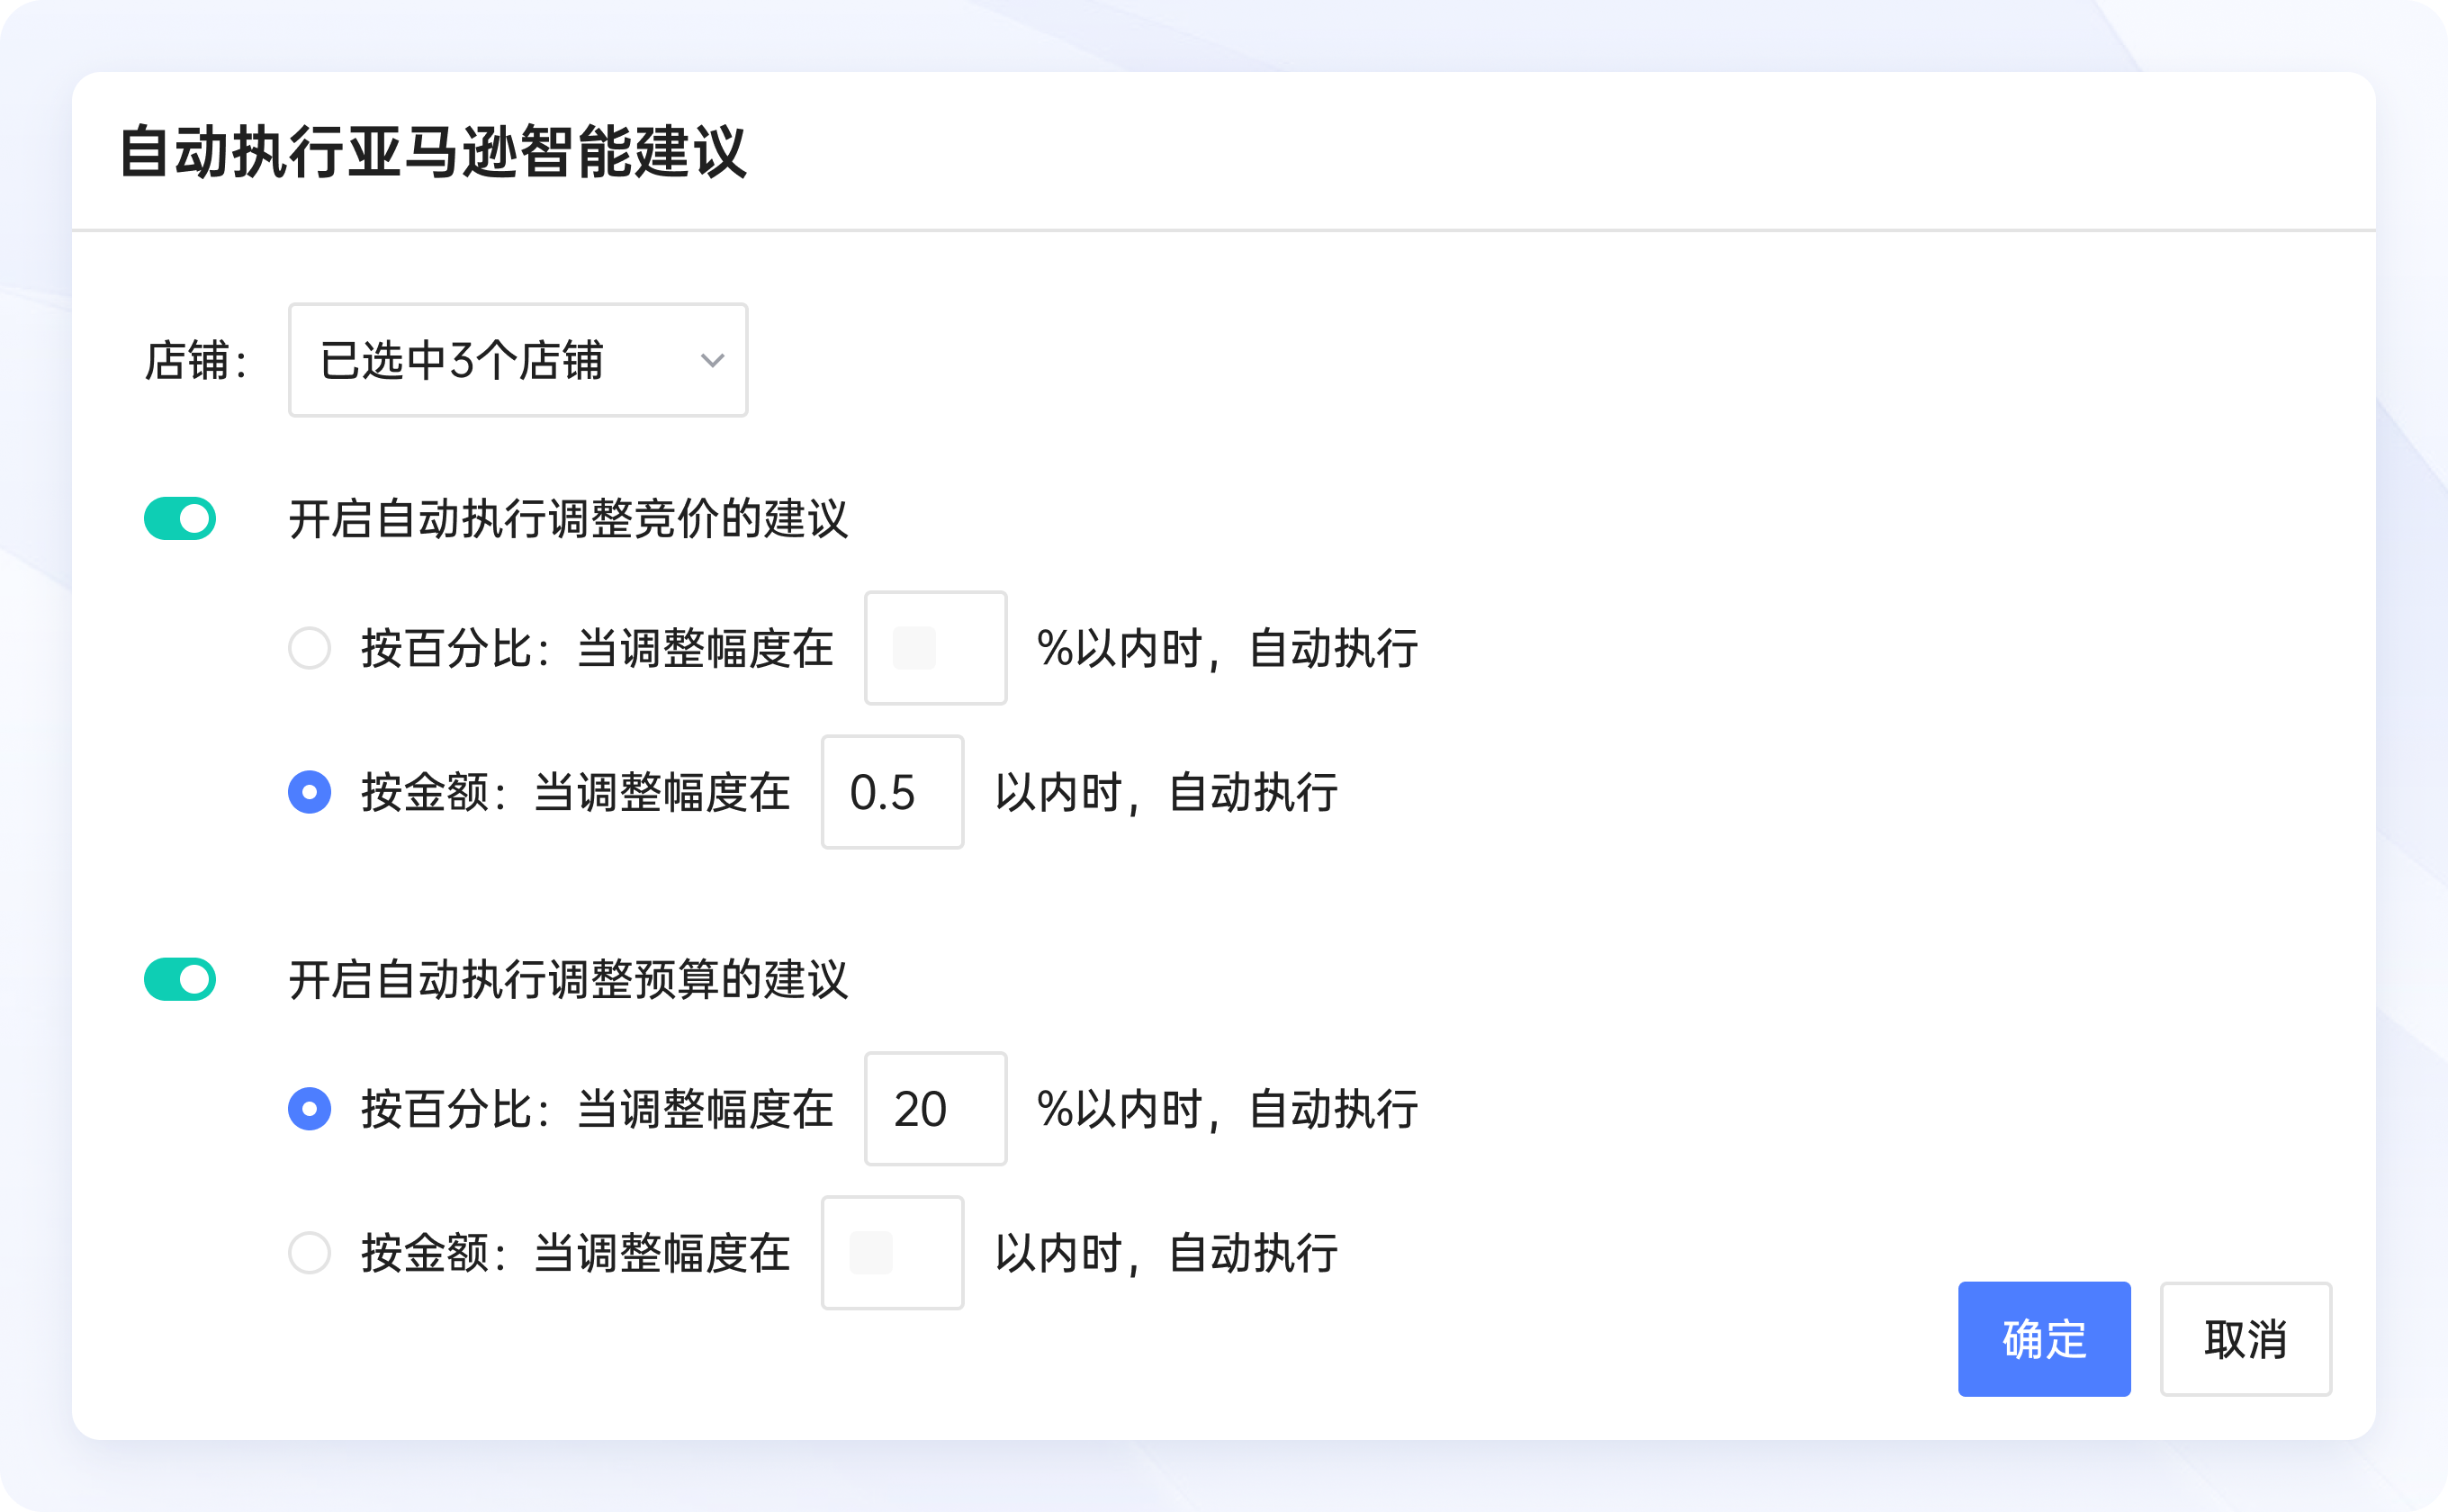Toggle the bid adjustment auto-execute switch
The image size is (2448, 1512).
[180, 518]
